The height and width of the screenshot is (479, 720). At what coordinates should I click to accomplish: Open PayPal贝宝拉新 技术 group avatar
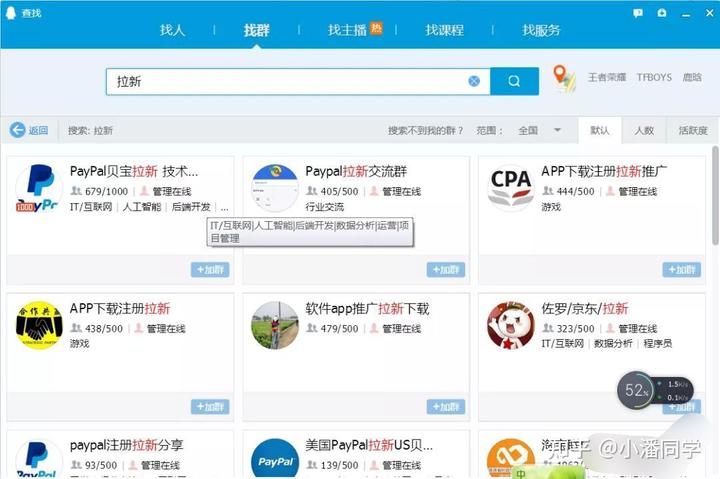[x=39, y=188]
